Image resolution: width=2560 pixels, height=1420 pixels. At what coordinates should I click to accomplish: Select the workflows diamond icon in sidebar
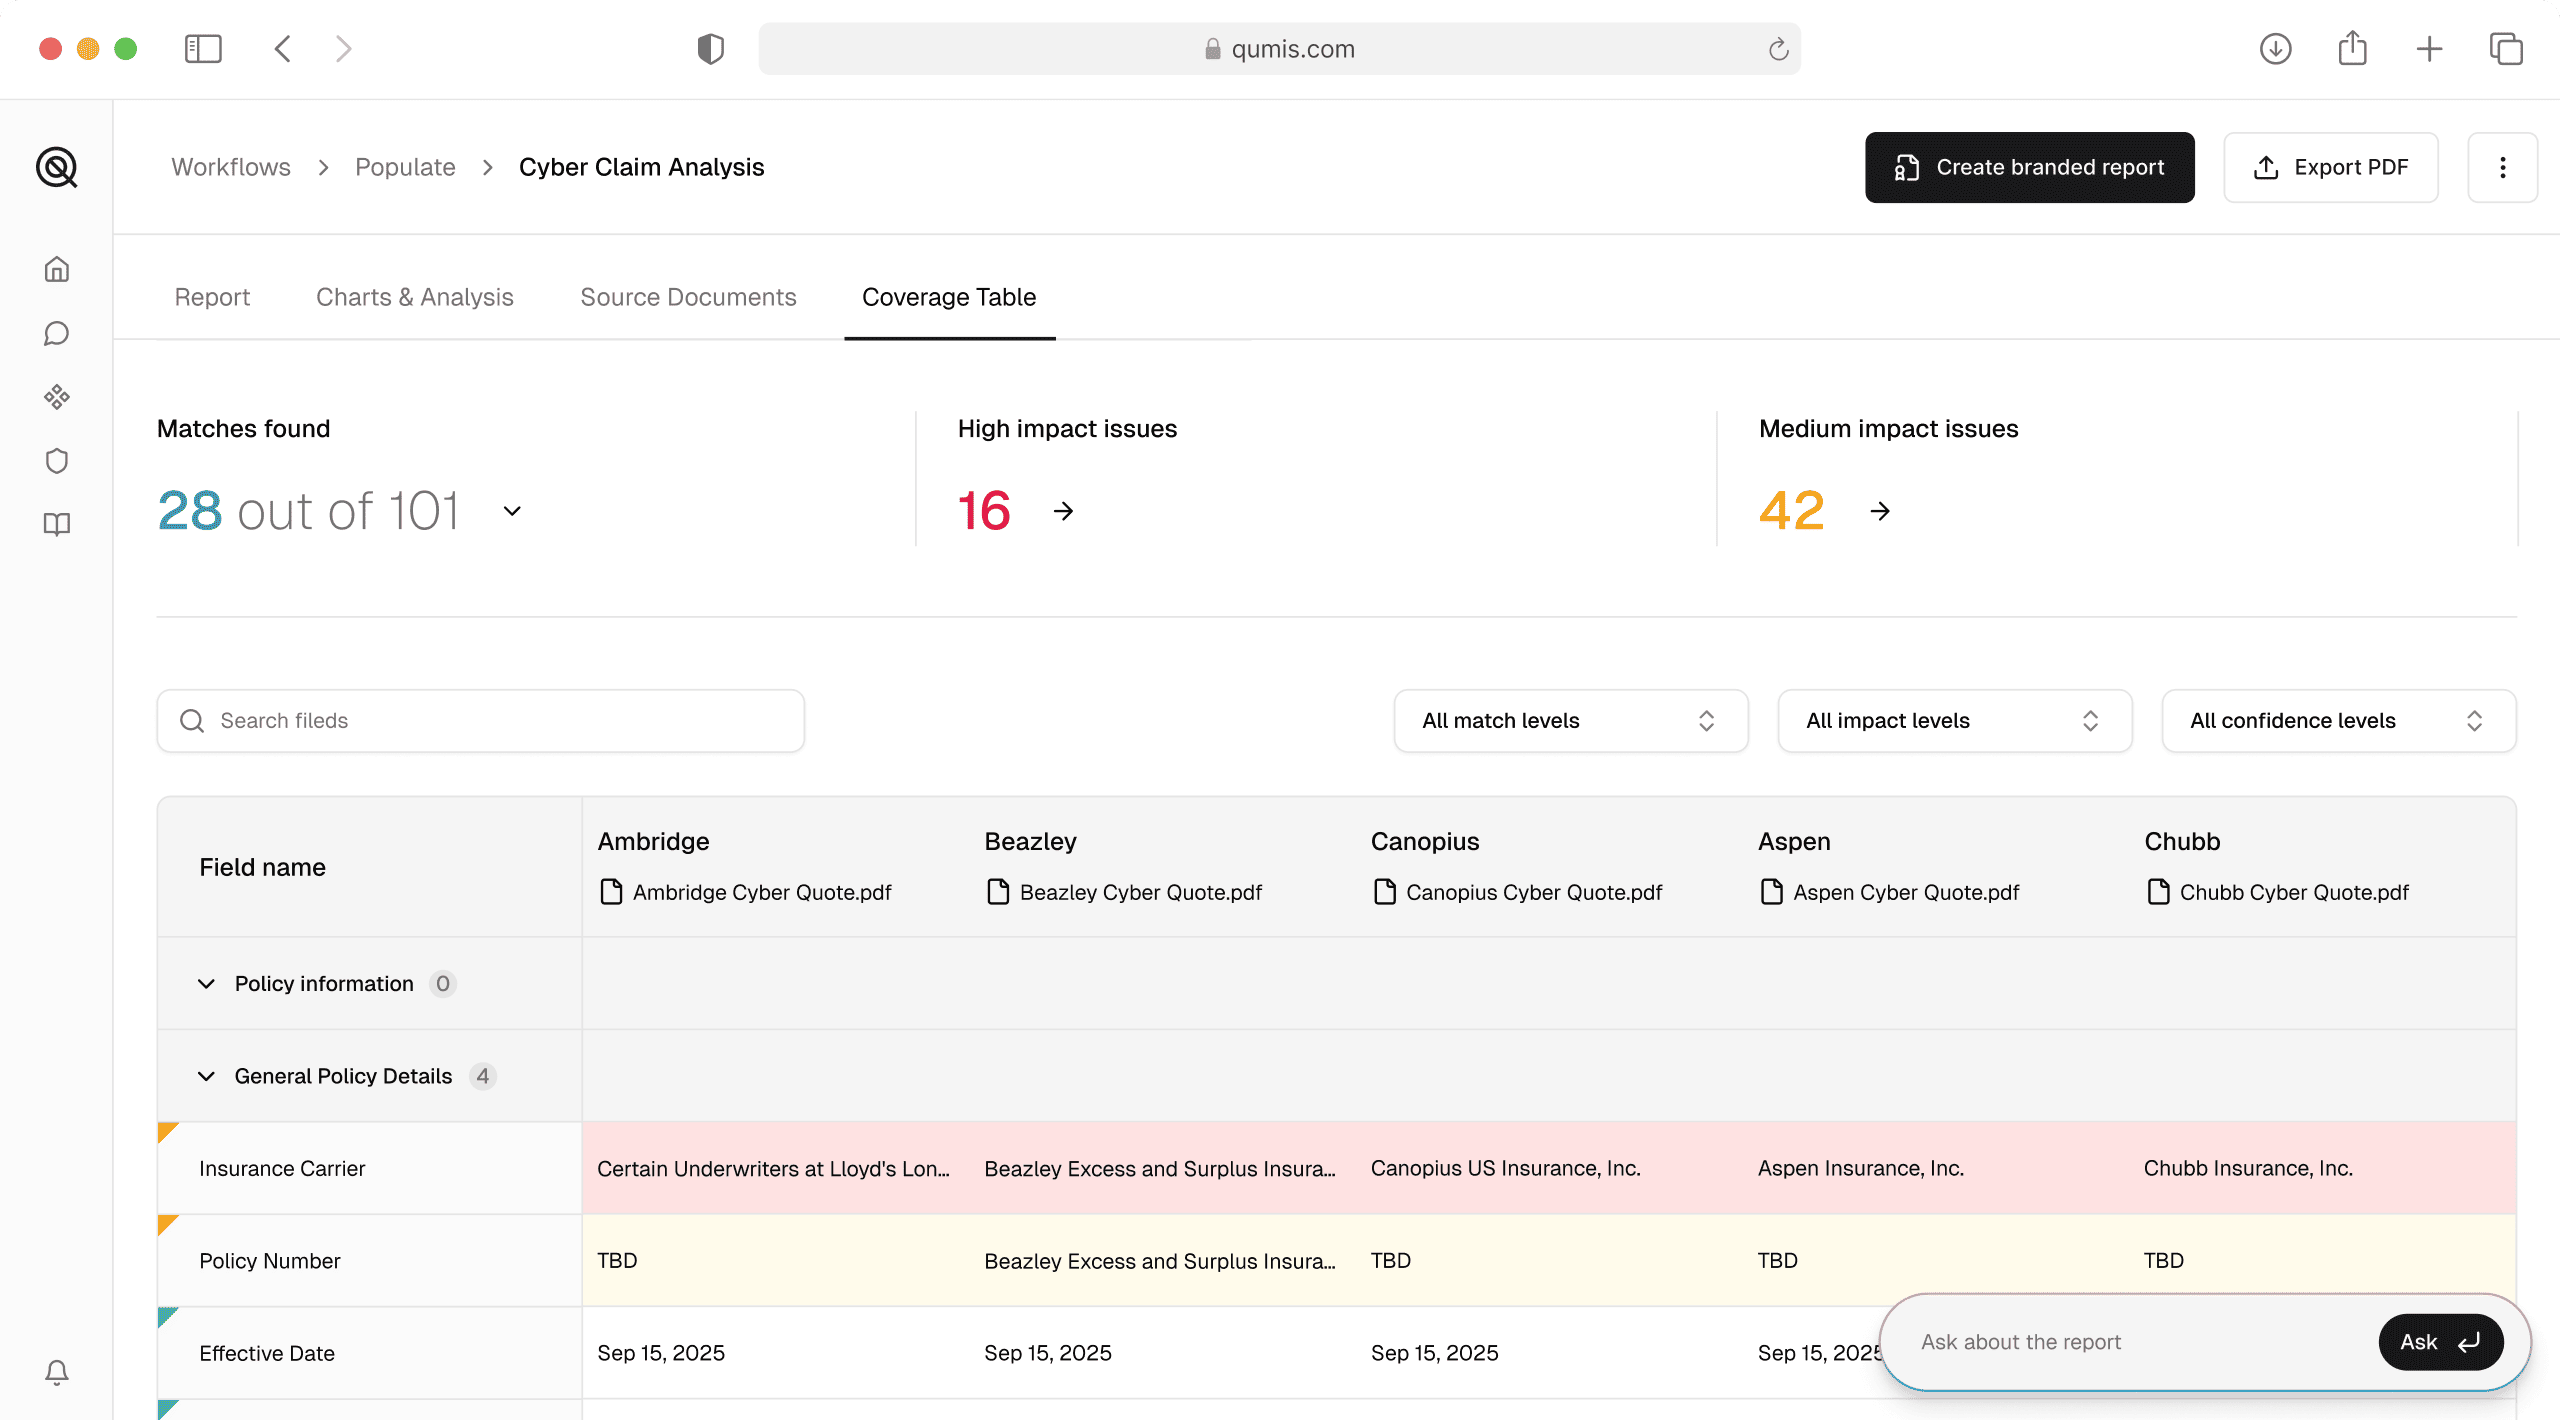coord(57,397)
